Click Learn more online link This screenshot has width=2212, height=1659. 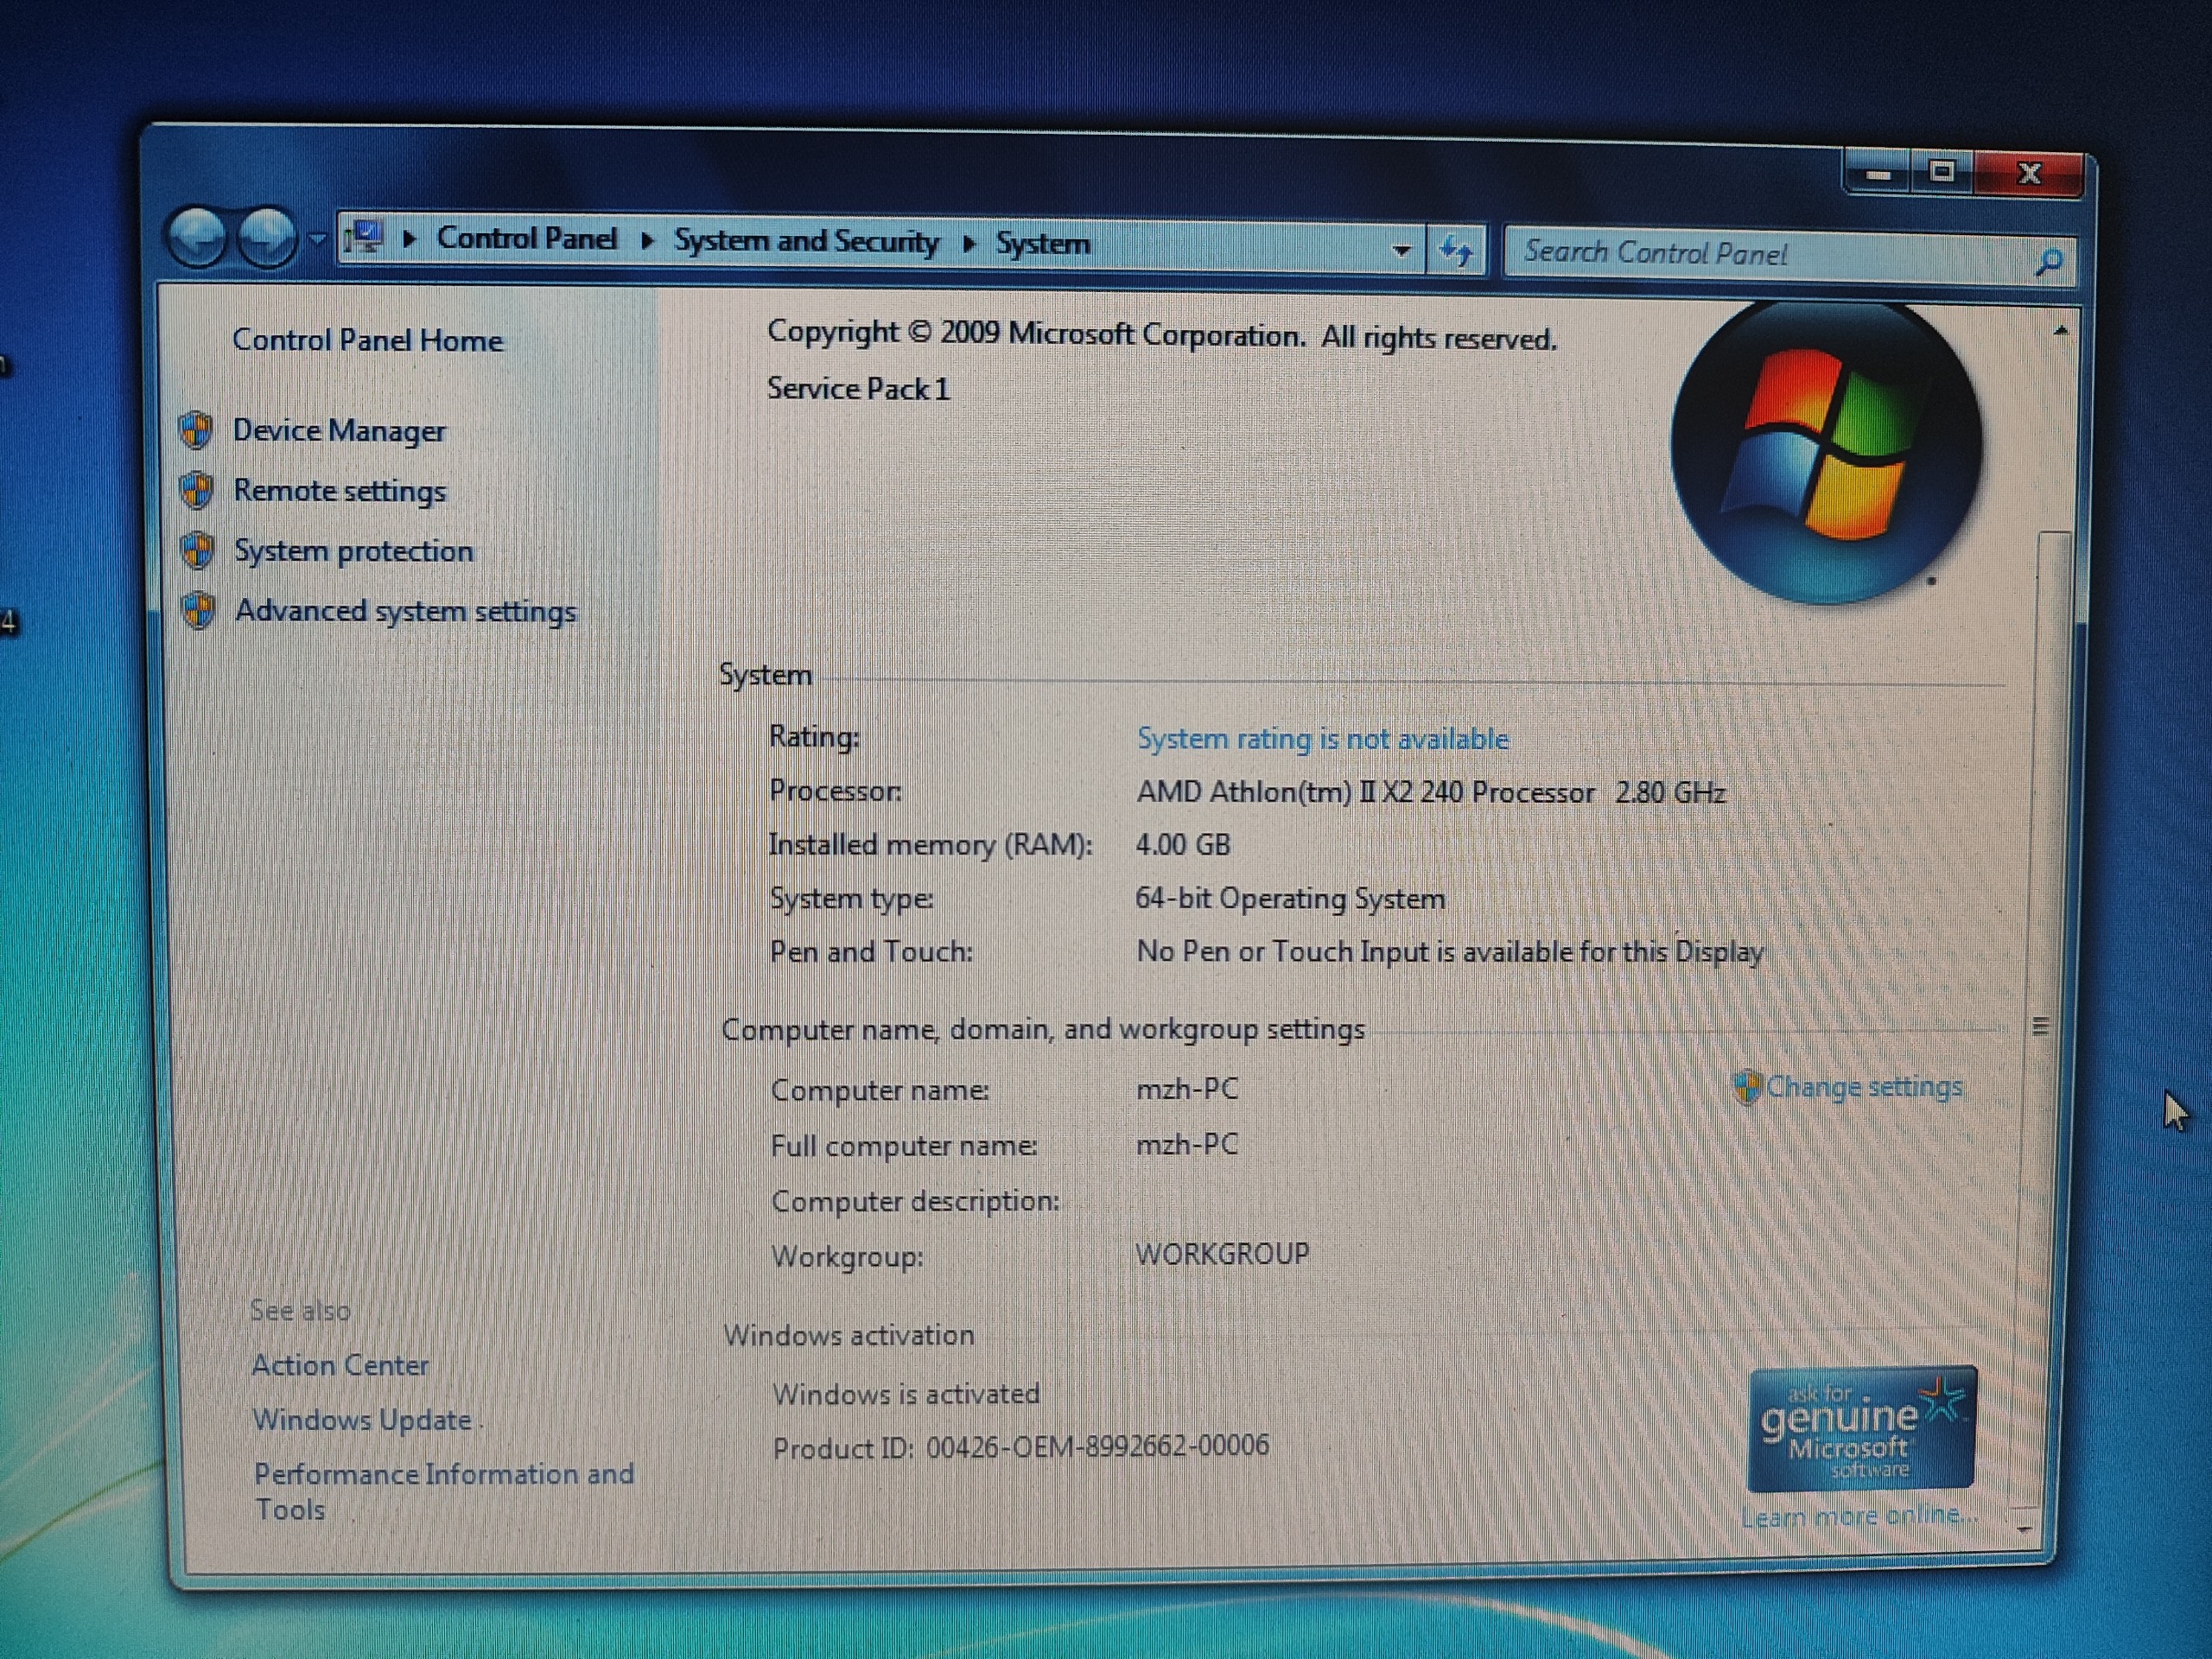point(1859,1516)
